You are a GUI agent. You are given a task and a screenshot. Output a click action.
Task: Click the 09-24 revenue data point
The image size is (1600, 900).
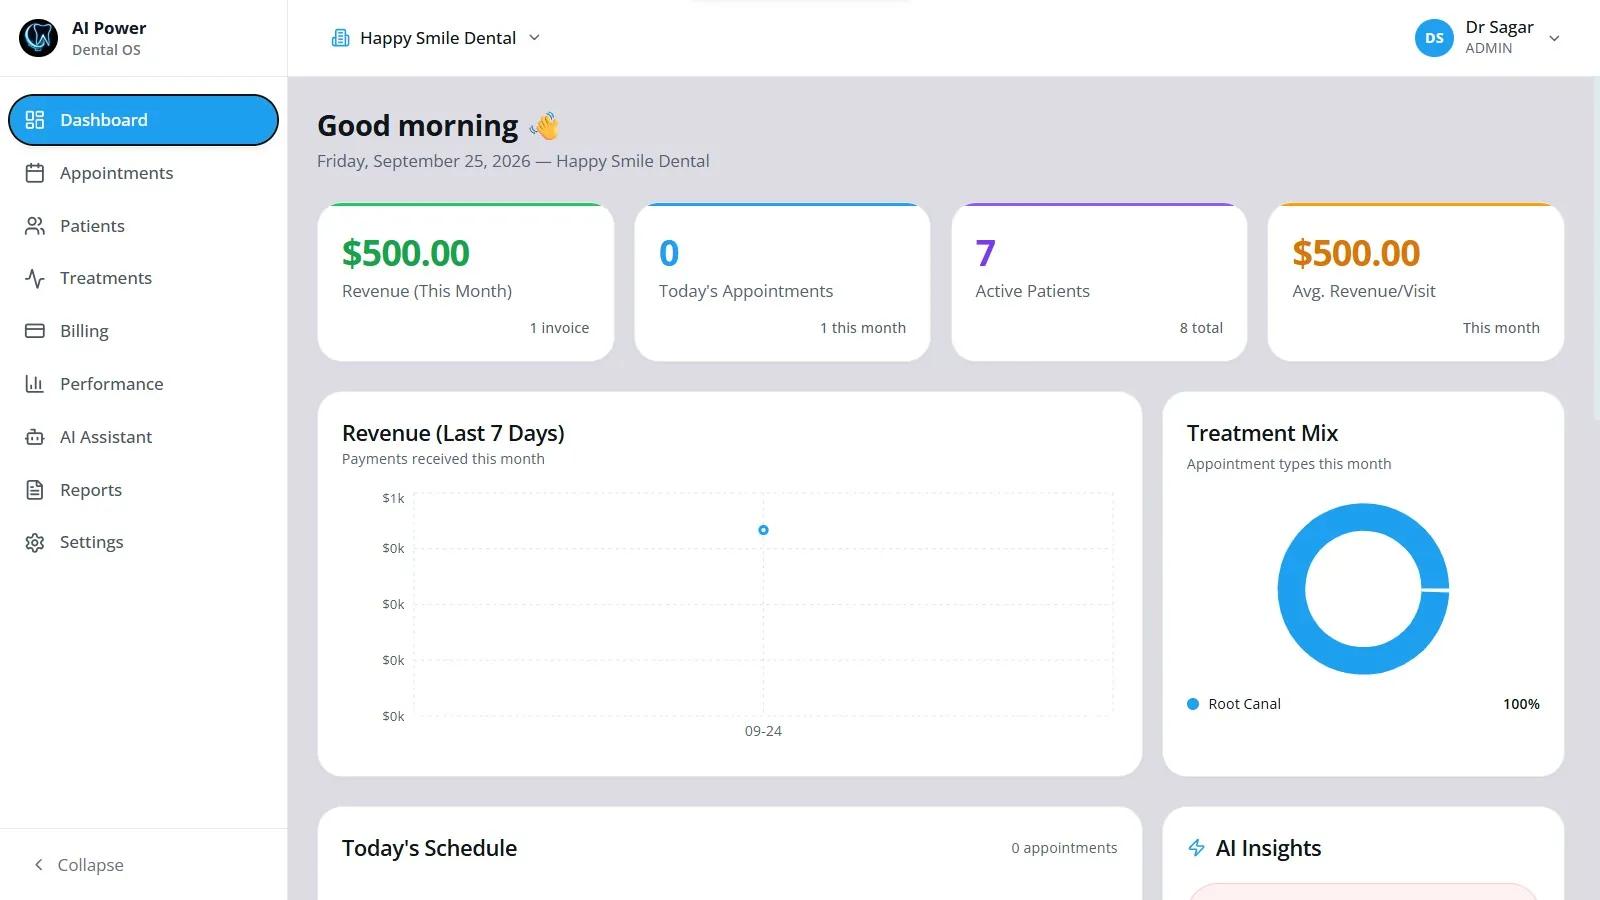point(763,530)
